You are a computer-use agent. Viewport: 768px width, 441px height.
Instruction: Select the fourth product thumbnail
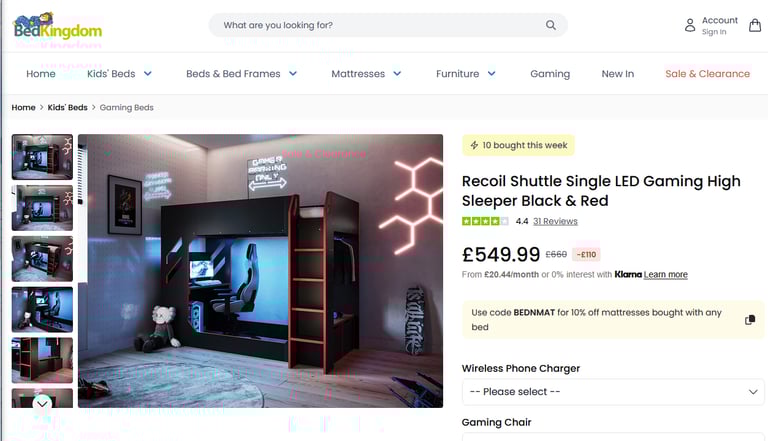click(x=42, y=310)
